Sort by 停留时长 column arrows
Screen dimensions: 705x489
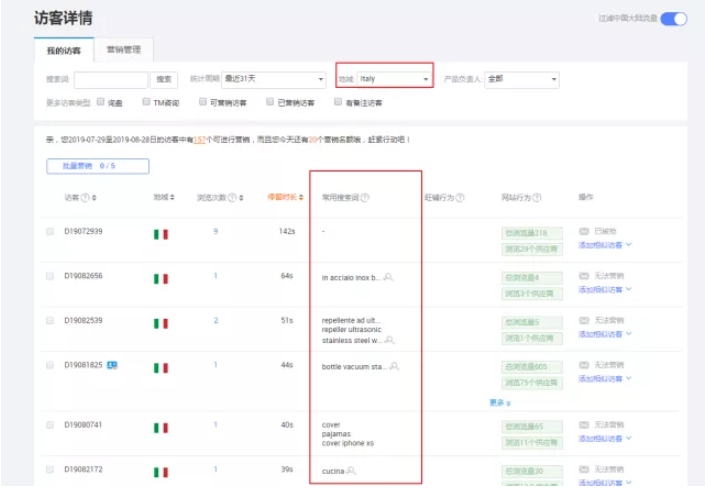[302, 198]
